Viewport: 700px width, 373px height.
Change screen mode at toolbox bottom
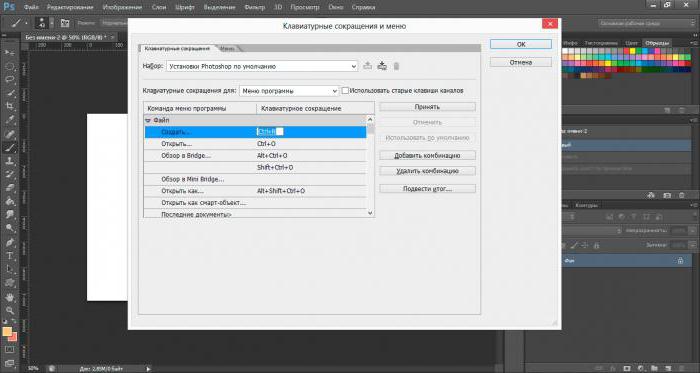point(9,363)
